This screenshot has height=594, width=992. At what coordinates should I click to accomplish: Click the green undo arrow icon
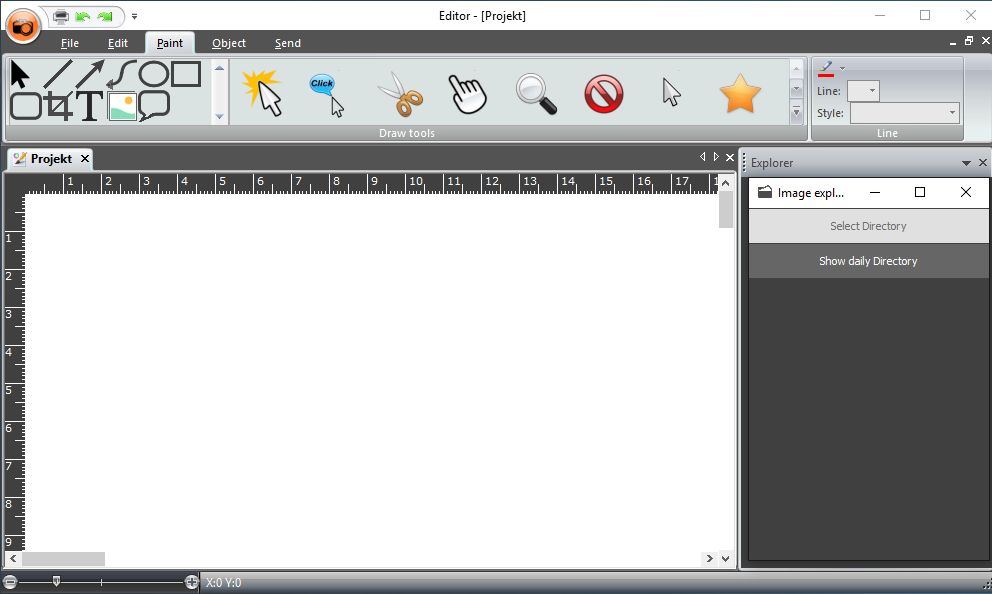click(x=82, y=16)
